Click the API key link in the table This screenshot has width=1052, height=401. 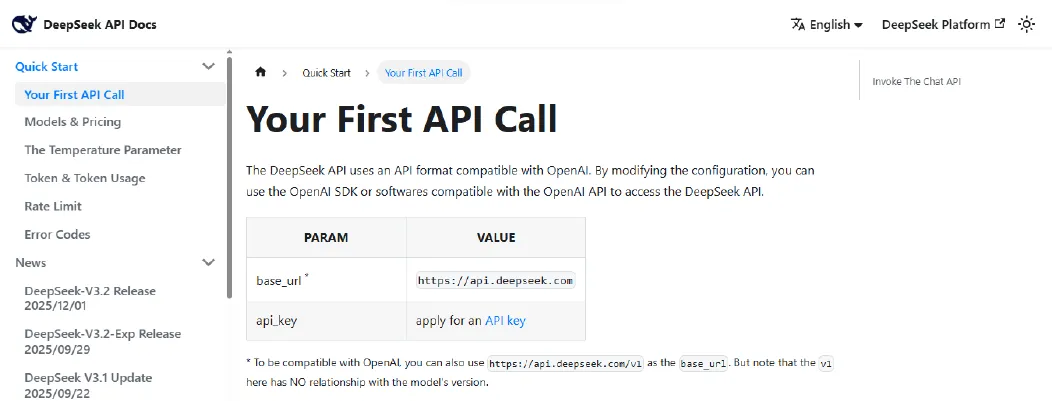(505, 321)
